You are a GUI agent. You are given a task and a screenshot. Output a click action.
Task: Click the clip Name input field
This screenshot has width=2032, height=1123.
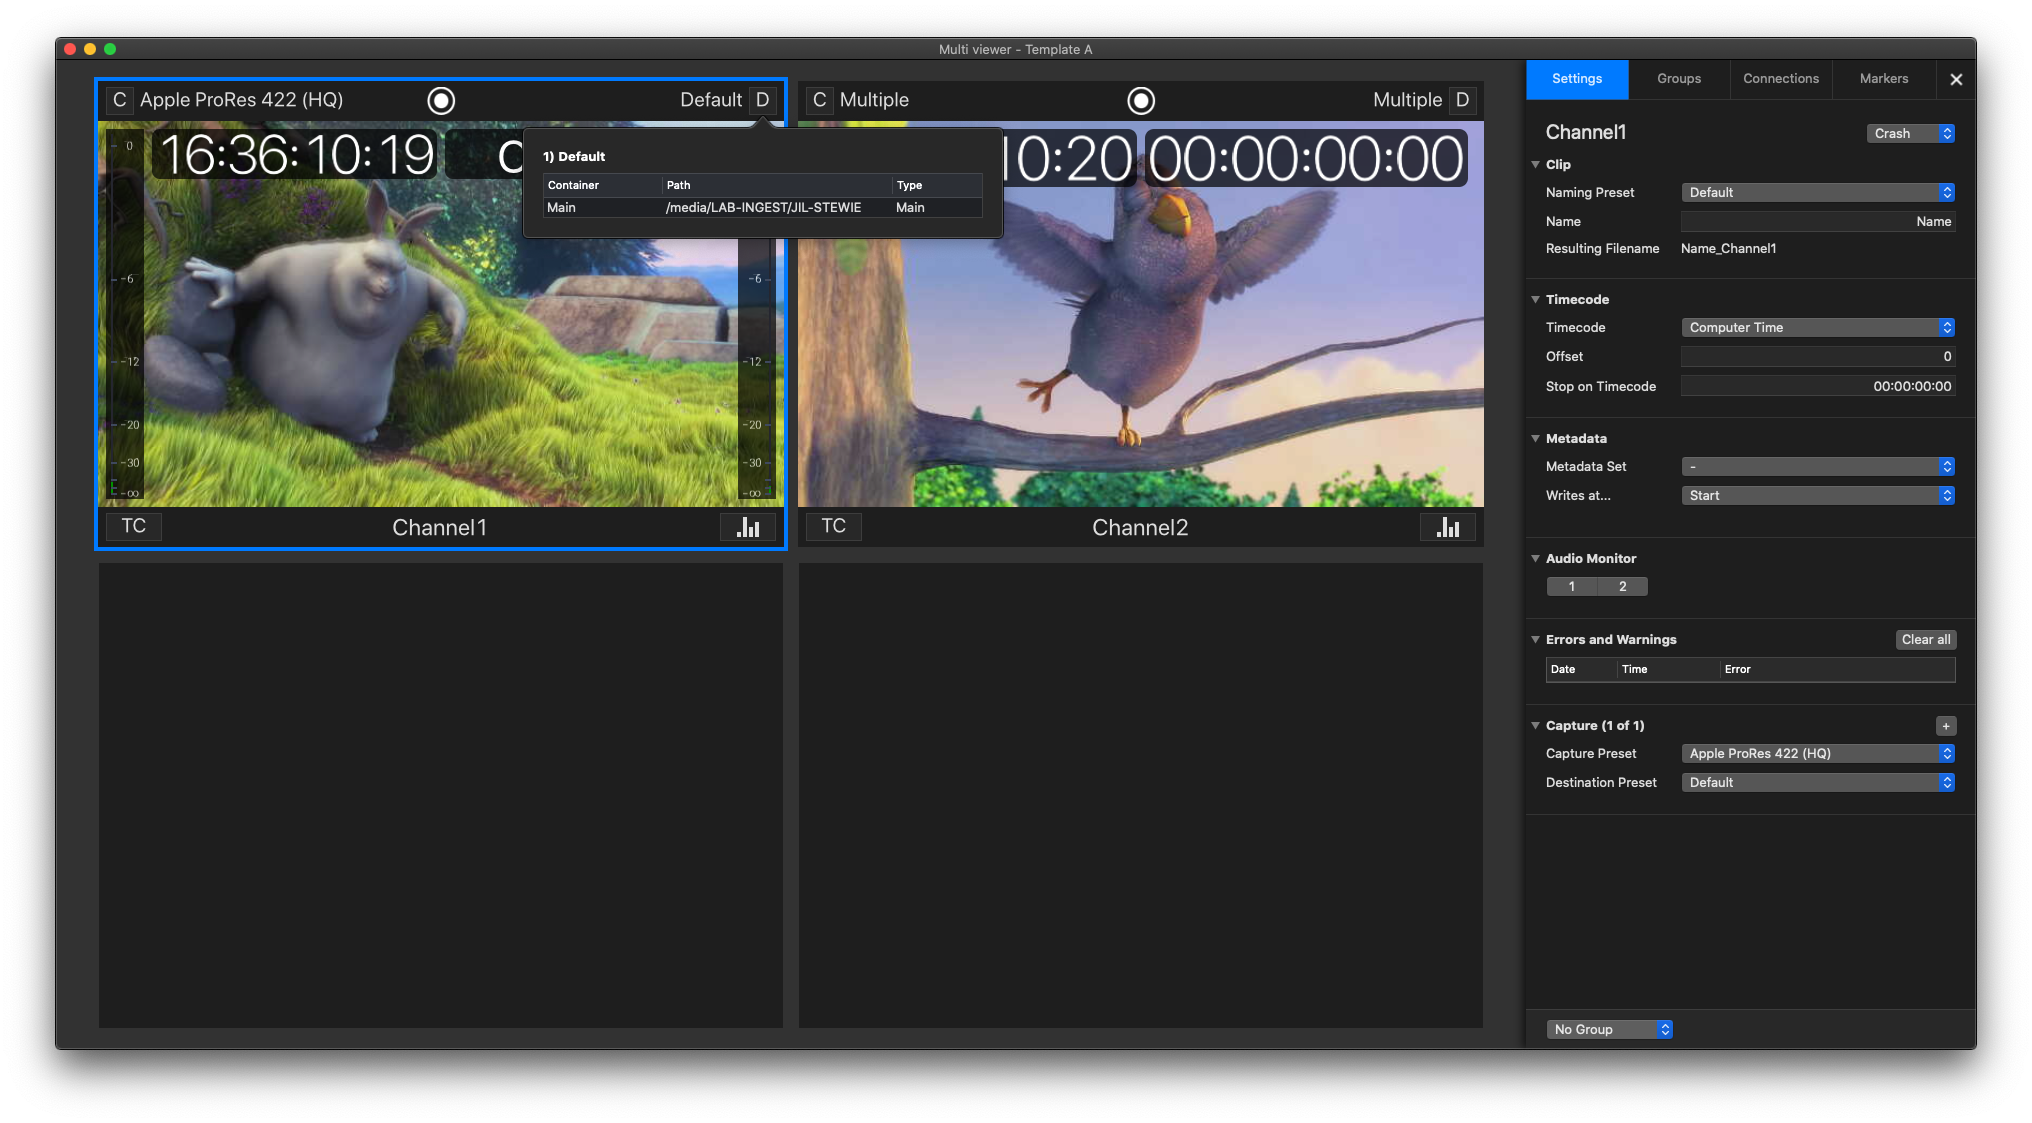click(x=1818, y=221)
